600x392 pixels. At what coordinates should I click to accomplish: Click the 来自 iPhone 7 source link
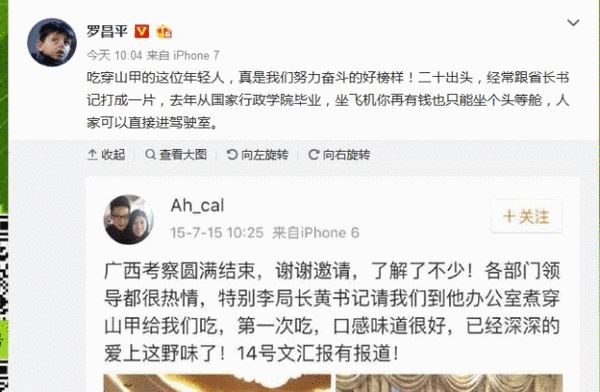tap(183, 56)
